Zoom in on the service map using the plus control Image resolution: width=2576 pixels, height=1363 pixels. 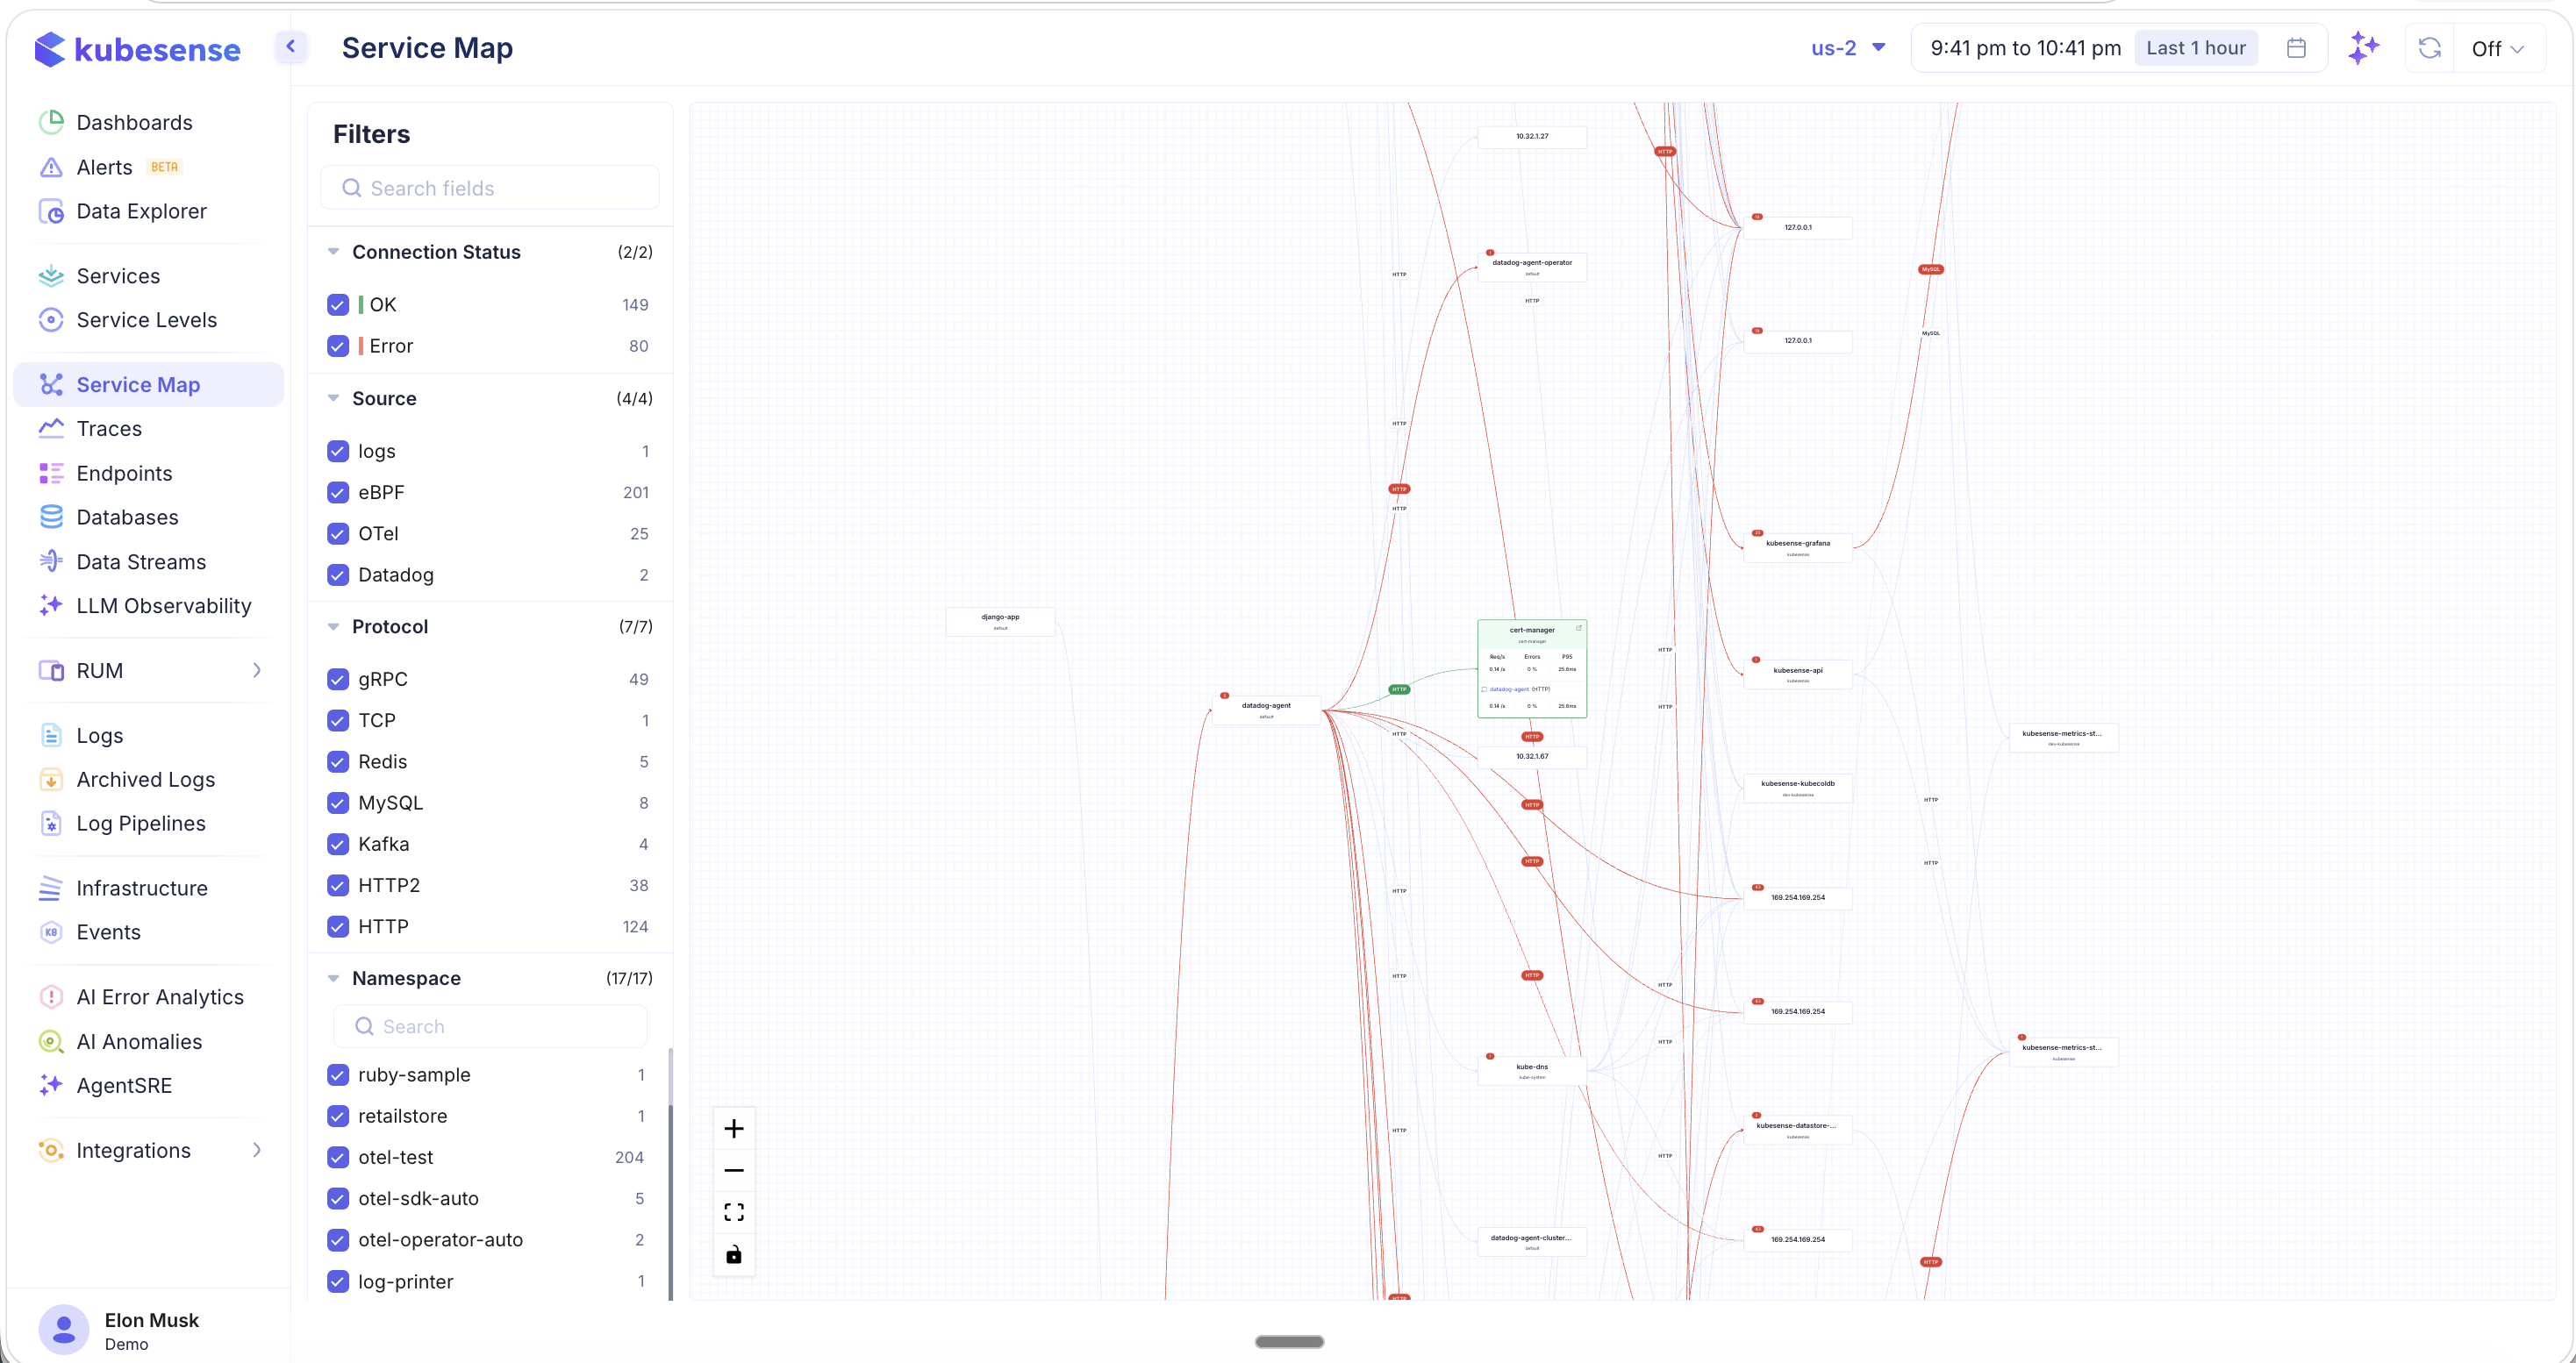(733, 1127)
